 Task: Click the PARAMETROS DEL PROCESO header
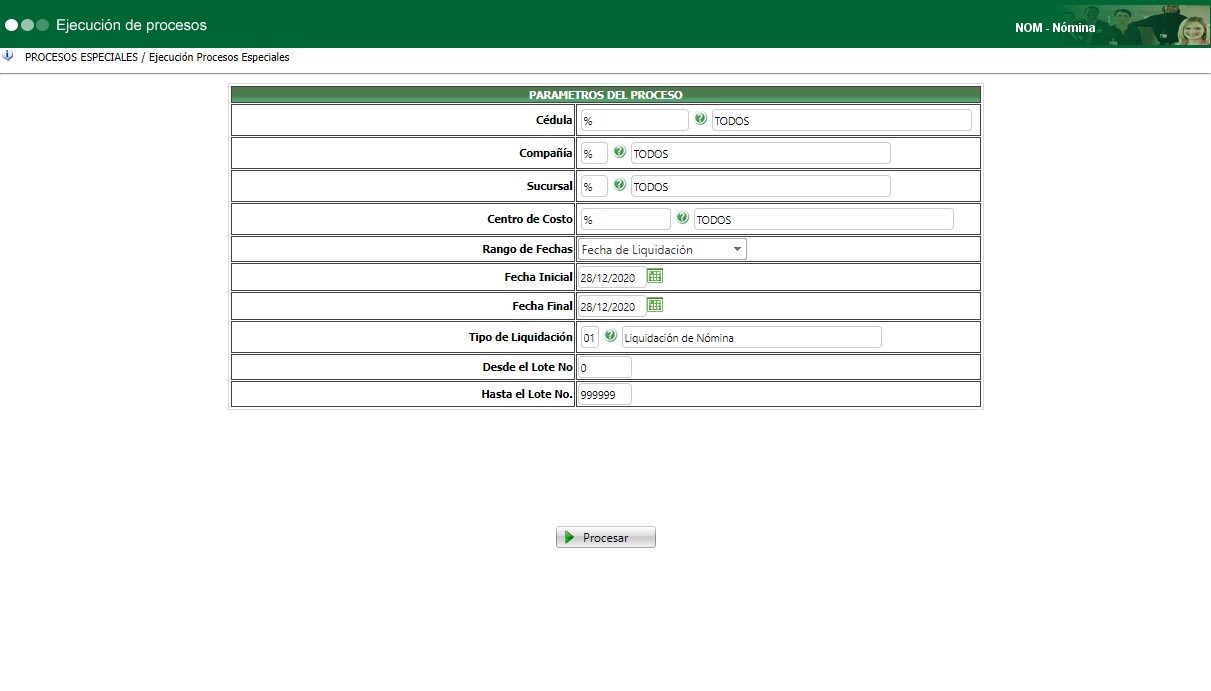(x=606, y=95)
